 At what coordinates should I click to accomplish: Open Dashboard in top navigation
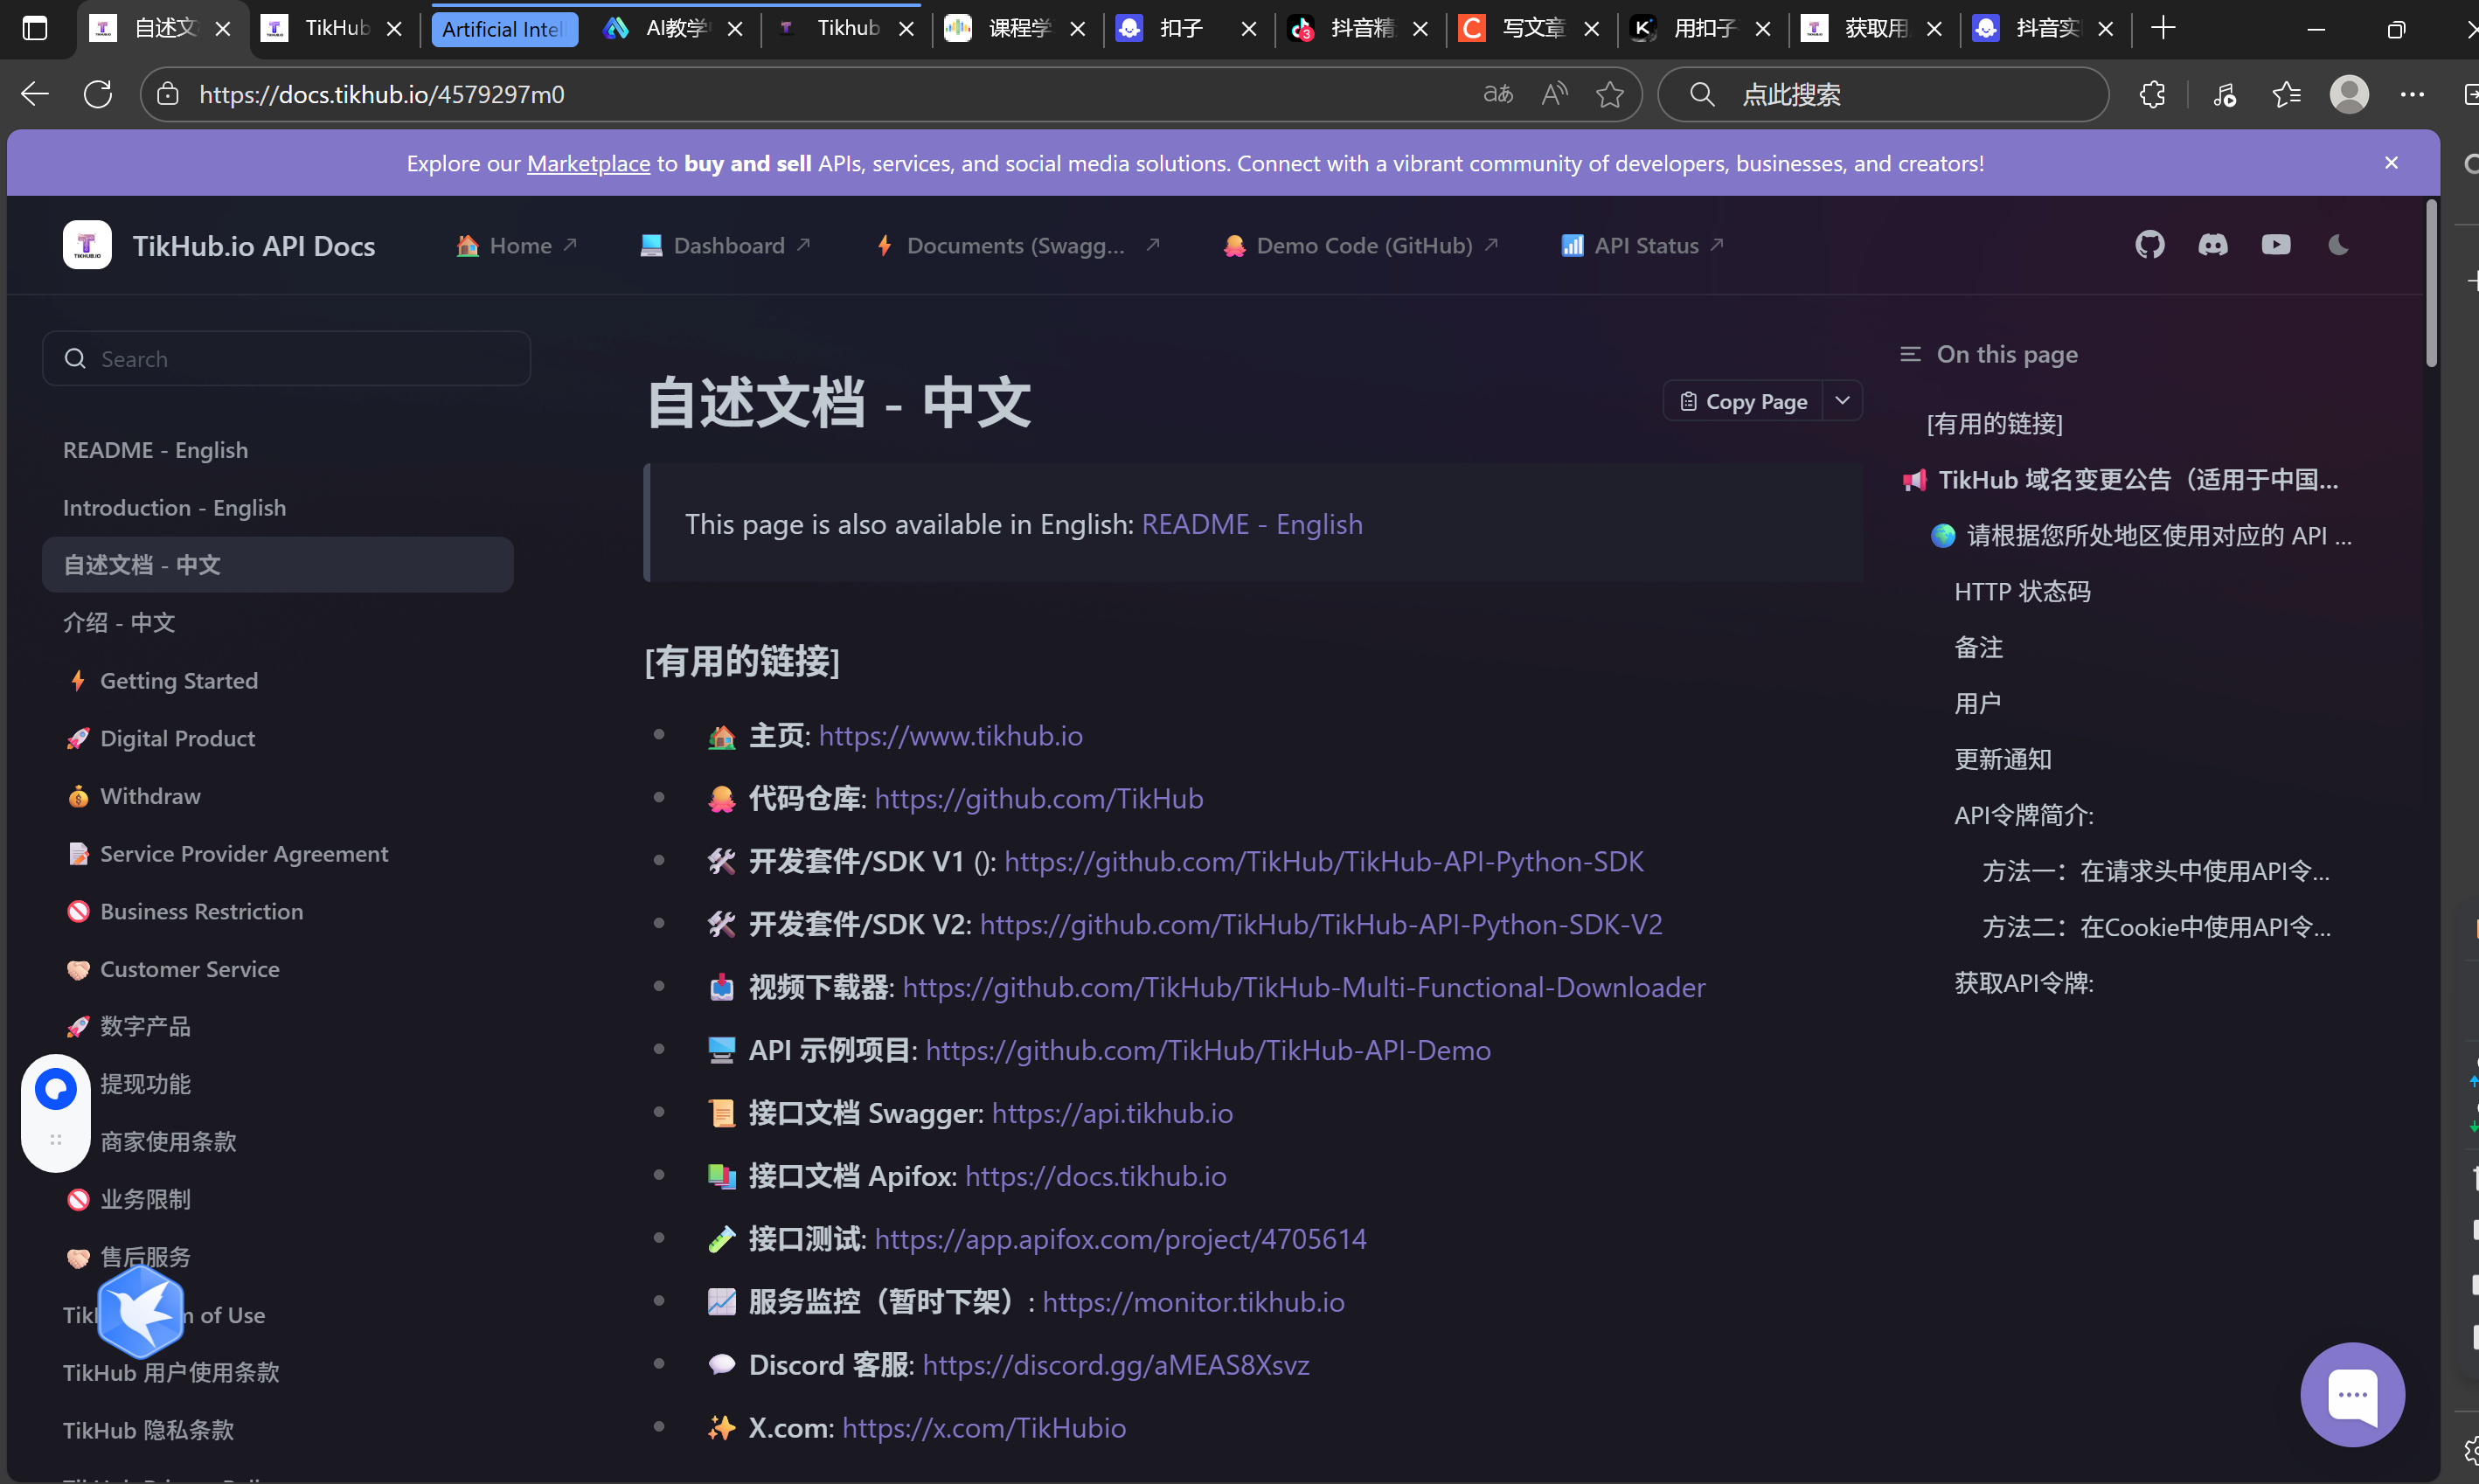pos(725,245)
